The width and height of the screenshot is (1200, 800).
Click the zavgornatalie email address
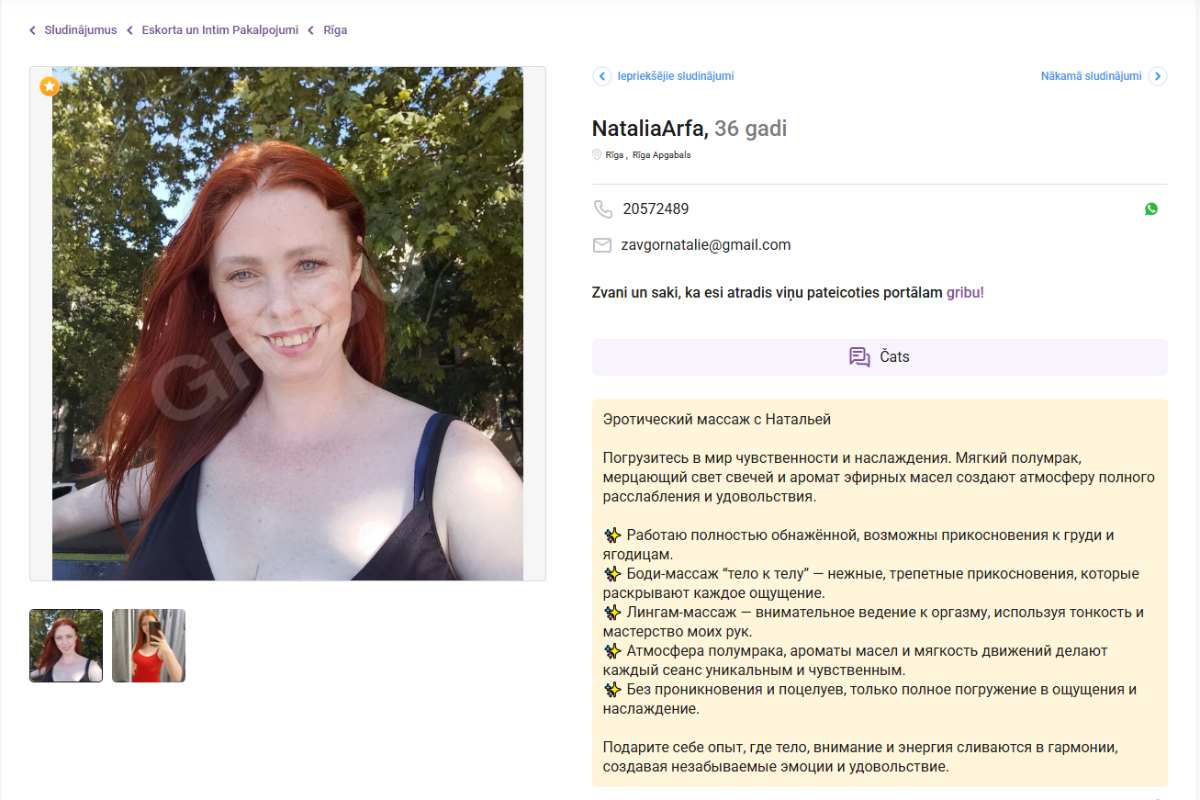(x=706, y=245)
